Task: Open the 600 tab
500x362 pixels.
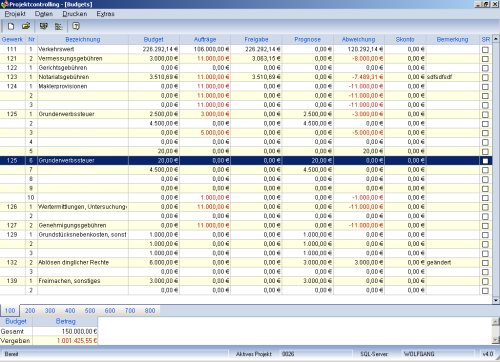Action: (110, 311)
